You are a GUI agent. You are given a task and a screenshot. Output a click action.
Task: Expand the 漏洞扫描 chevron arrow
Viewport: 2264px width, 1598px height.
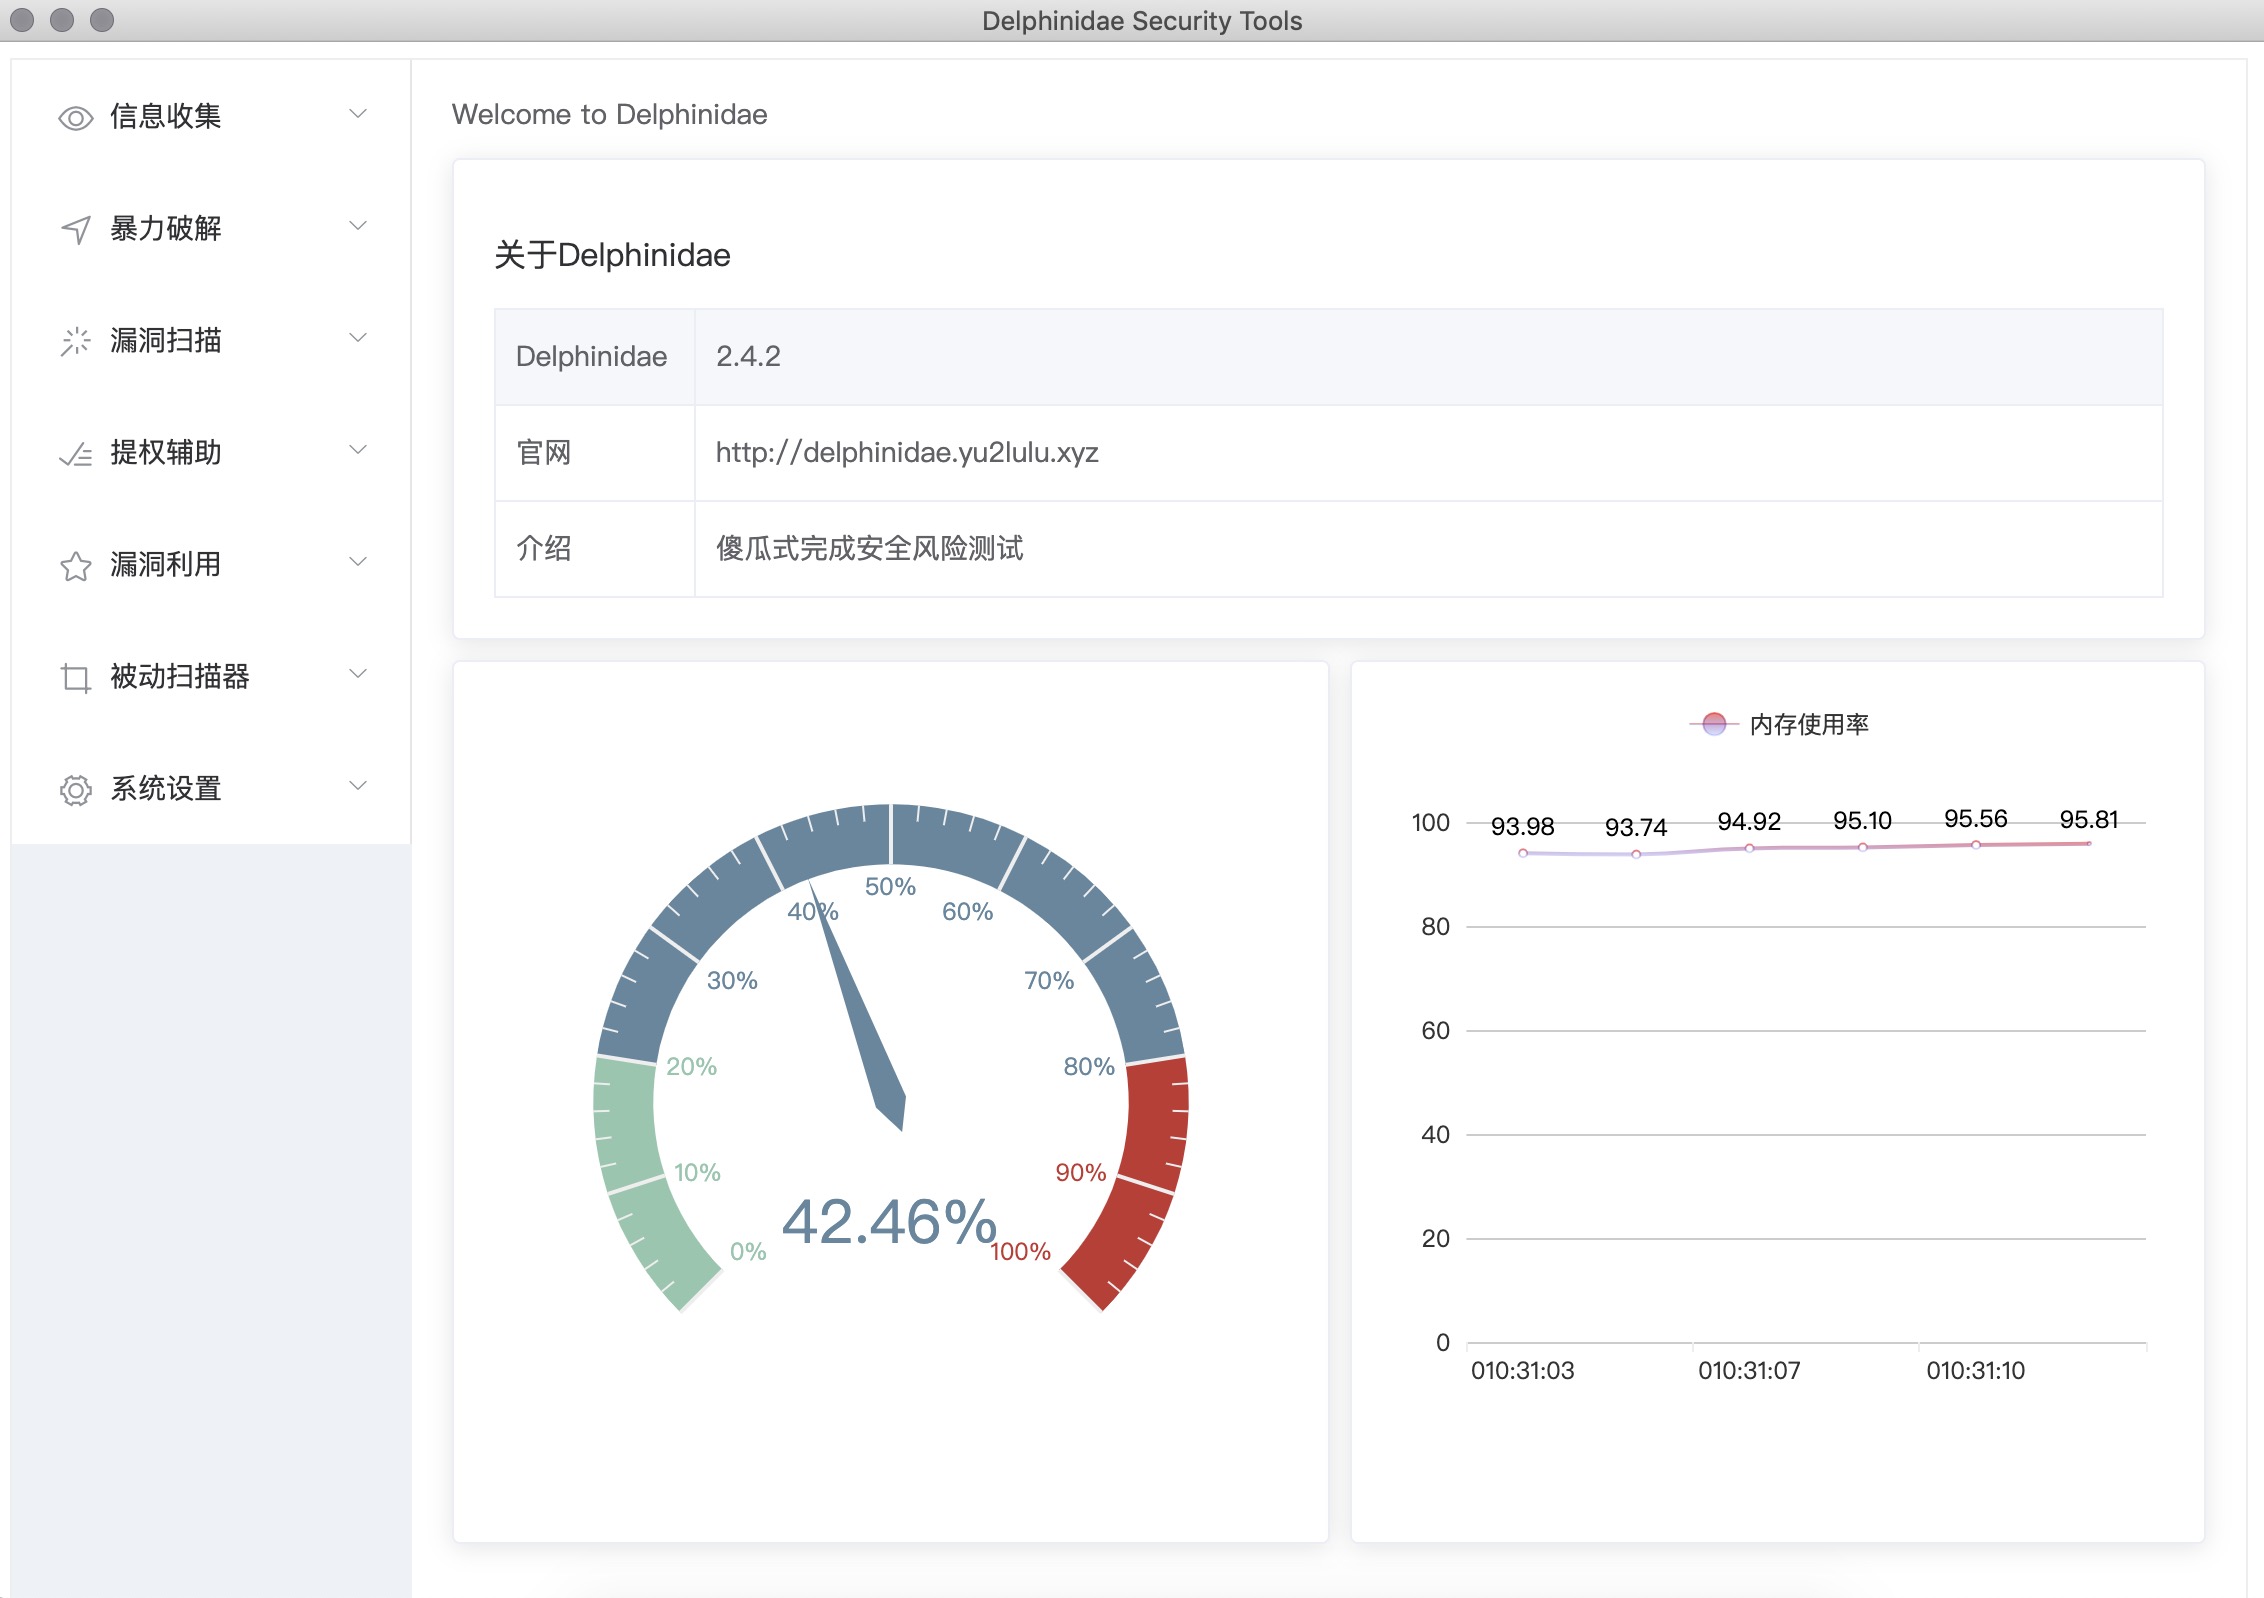click(358, 338)
